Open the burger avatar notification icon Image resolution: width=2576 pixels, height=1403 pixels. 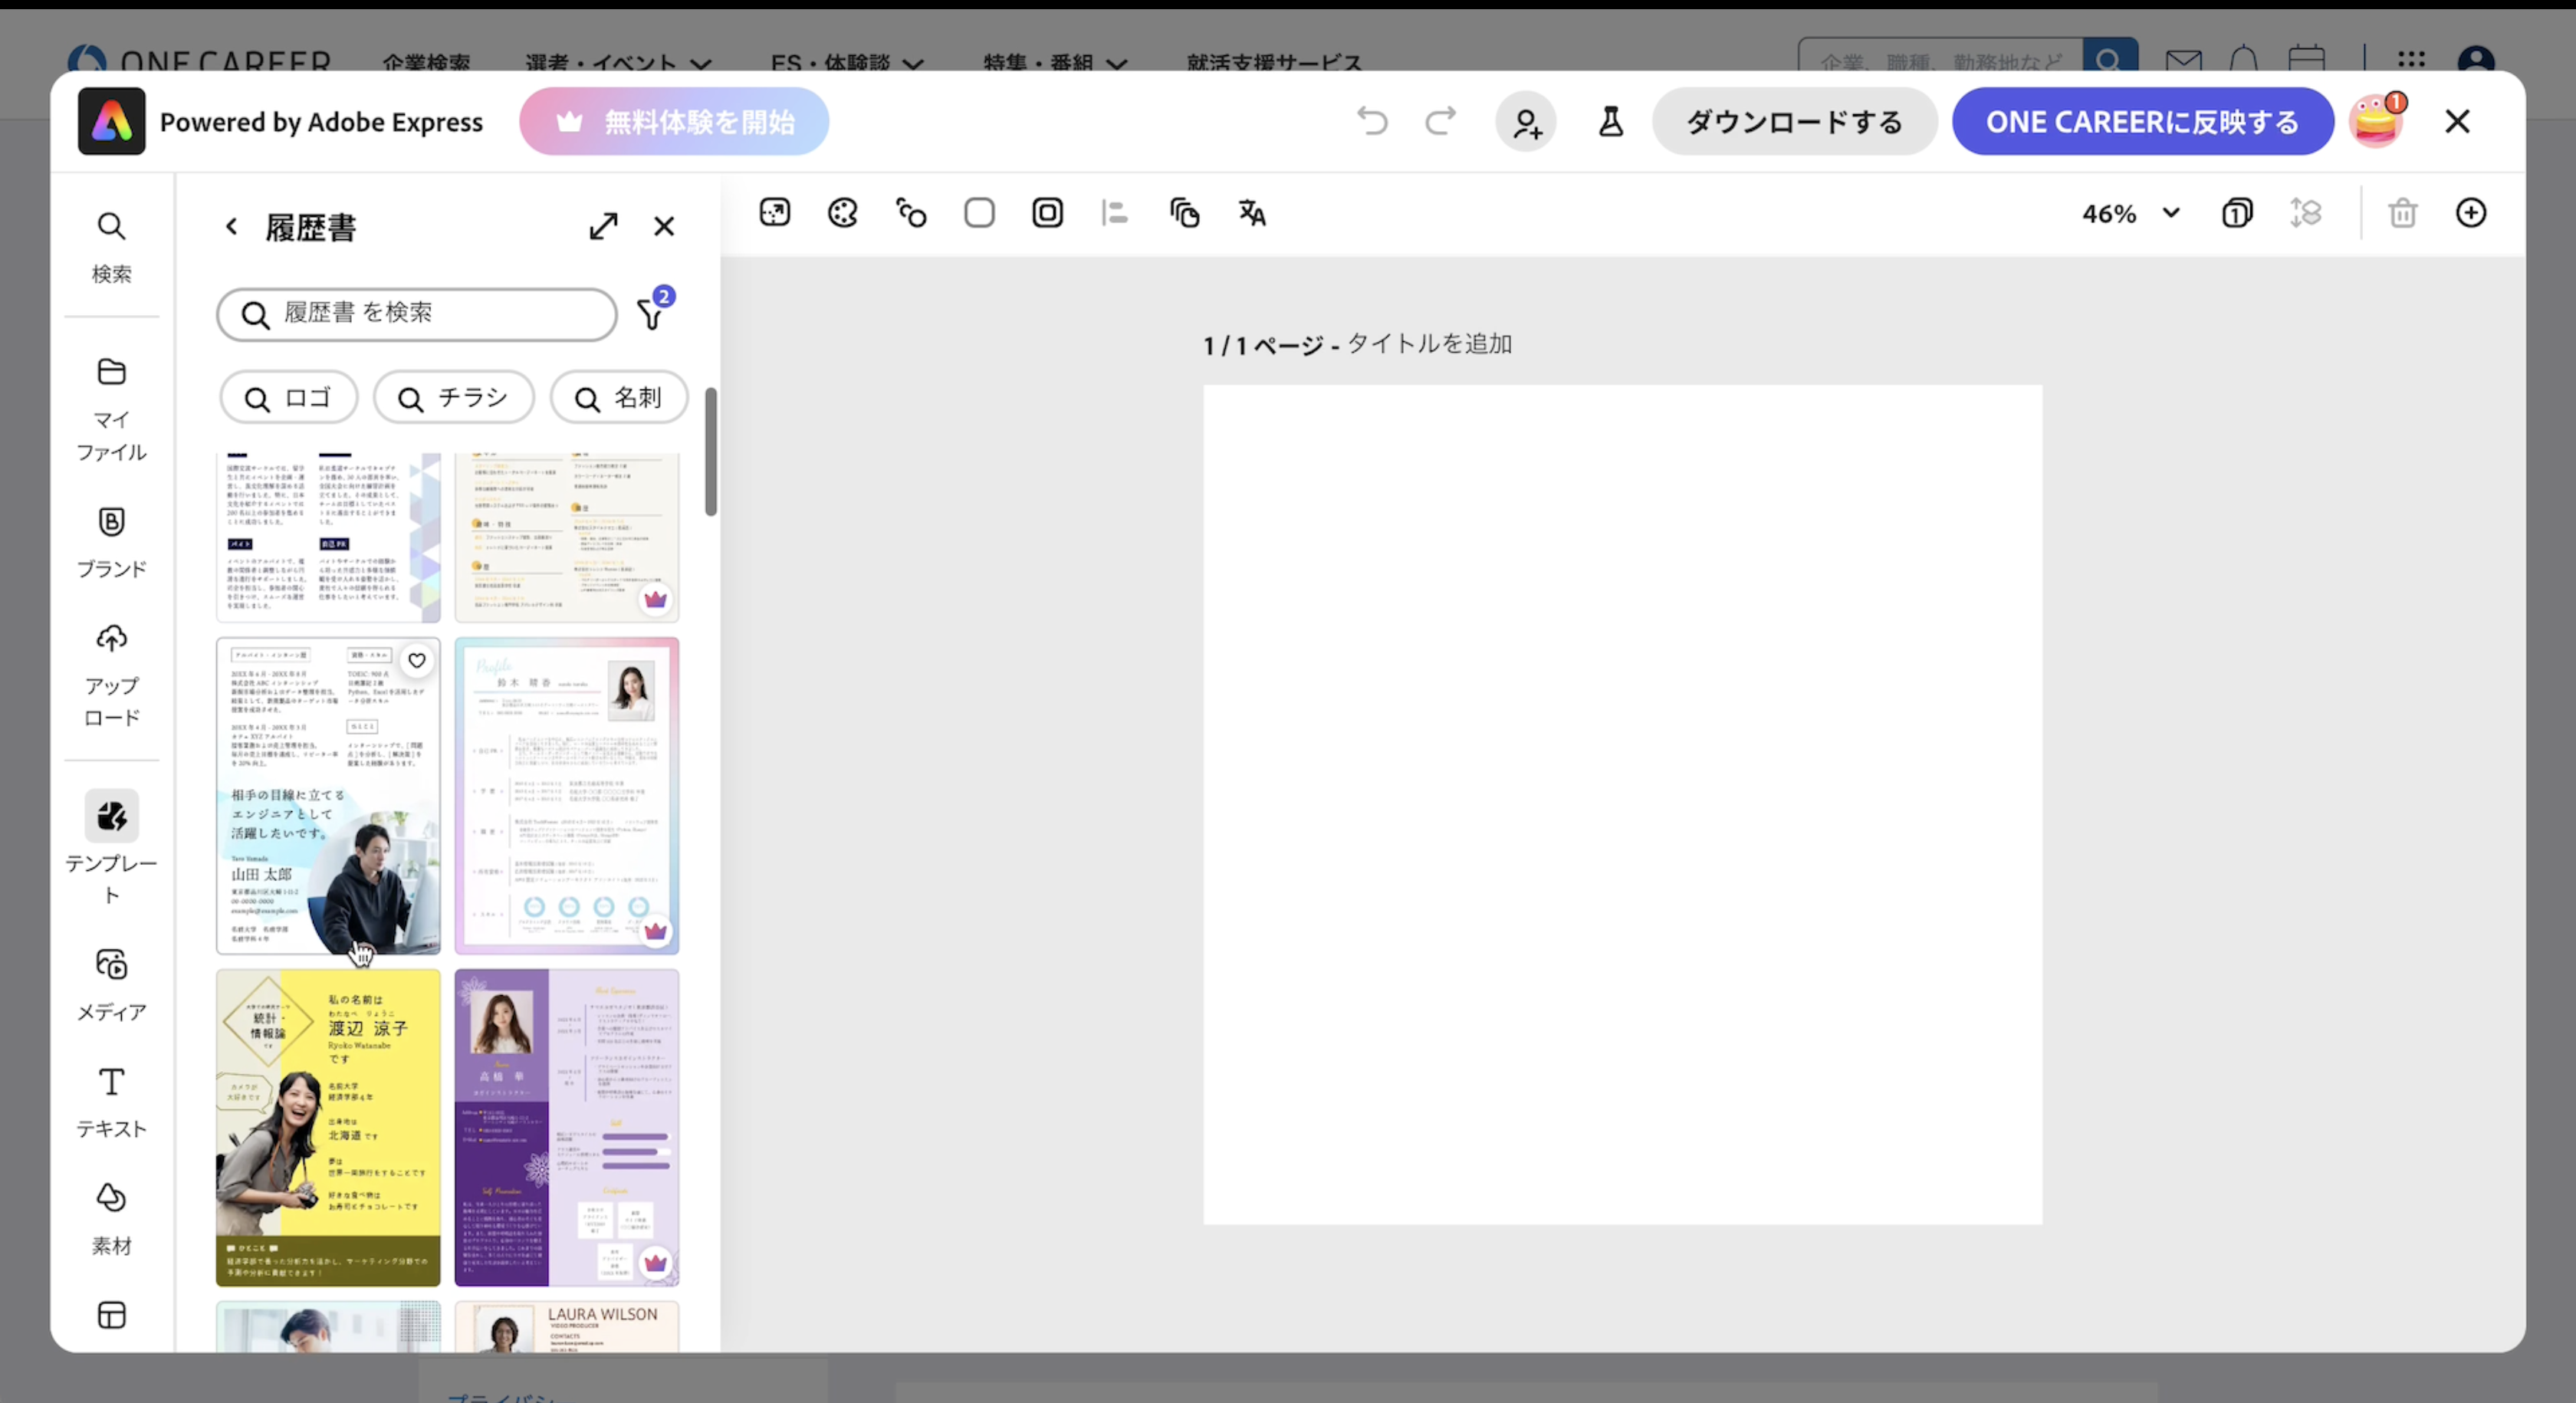click(x=2377, y=121)
